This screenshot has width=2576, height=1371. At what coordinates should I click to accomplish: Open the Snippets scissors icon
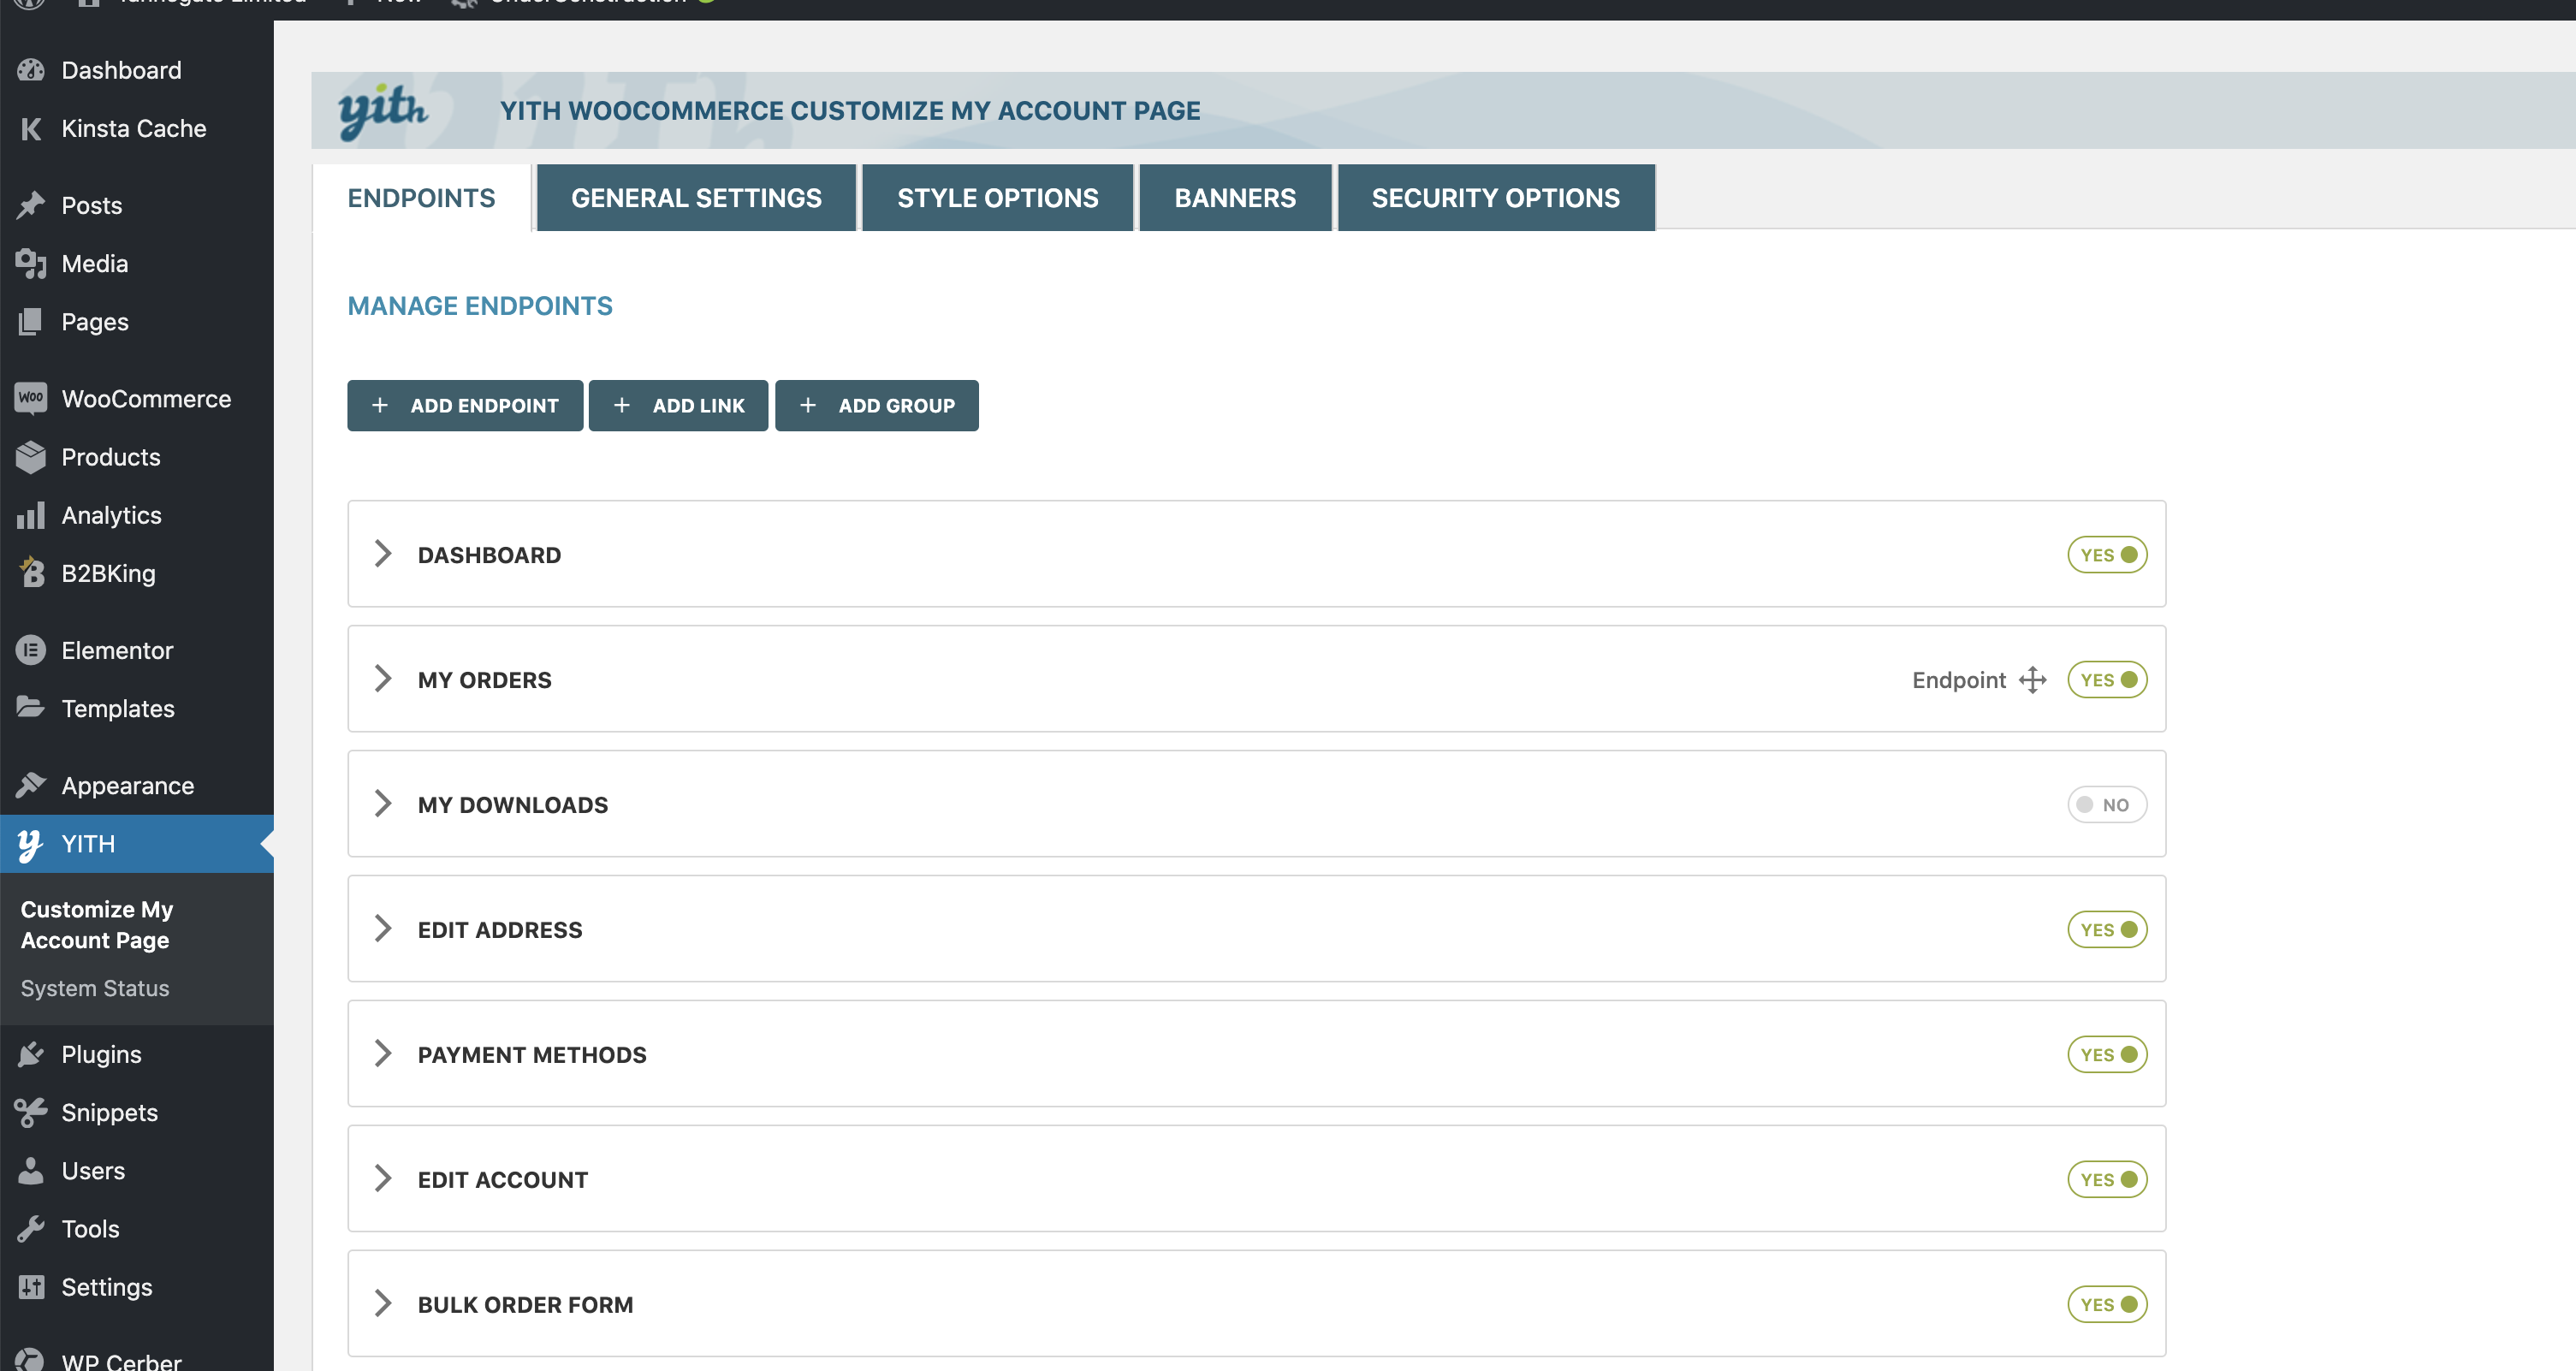pyautogui.click(x=31, y=1112)
